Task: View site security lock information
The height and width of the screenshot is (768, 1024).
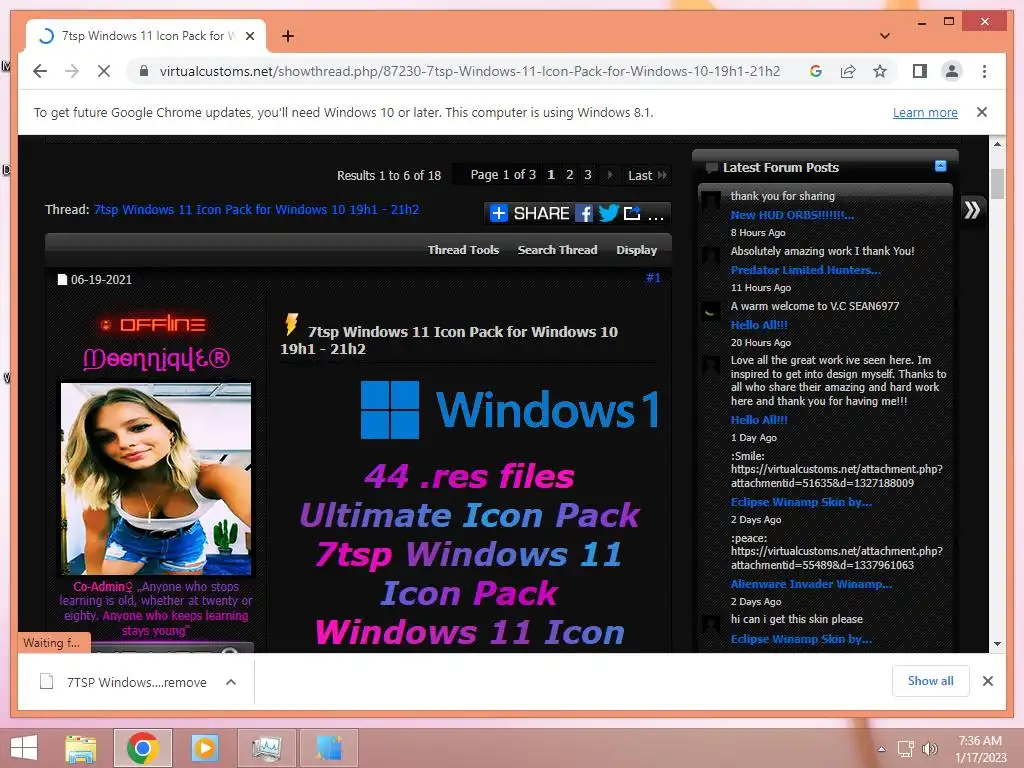Action: [144, 71]
